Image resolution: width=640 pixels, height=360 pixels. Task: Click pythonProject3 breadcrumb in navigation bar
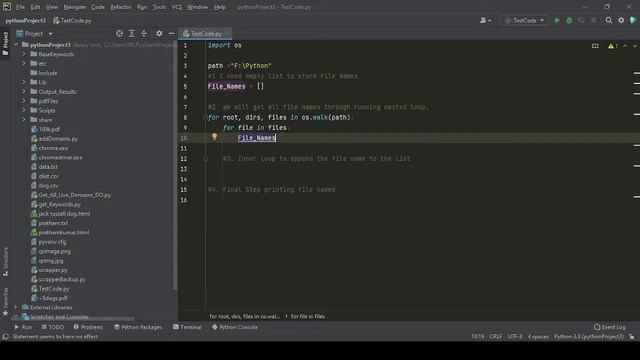(x=25, y=20)
